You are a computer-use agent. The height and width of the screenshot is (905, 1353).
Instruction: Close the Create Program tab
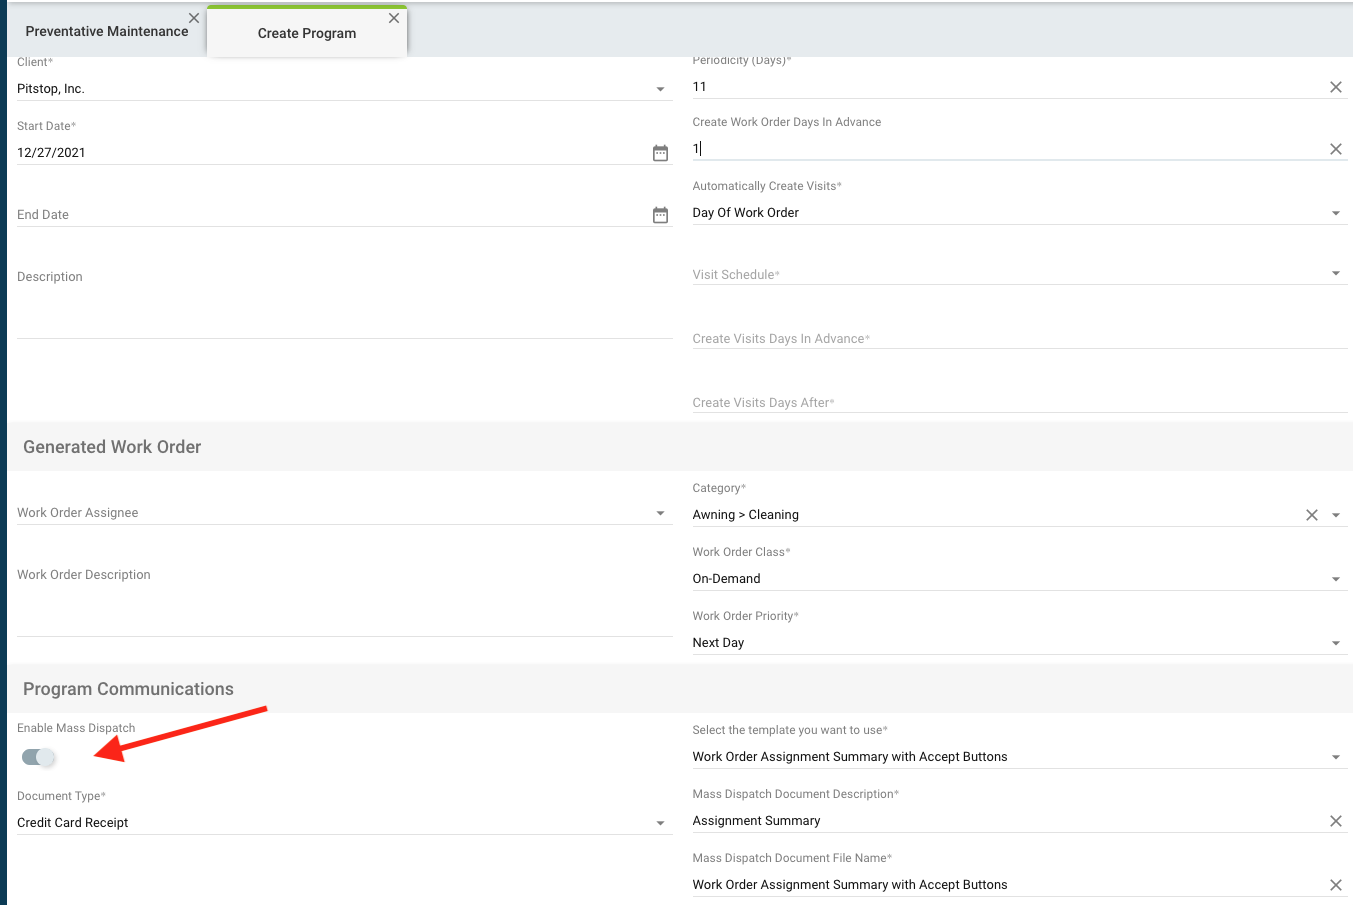point(394,18)
